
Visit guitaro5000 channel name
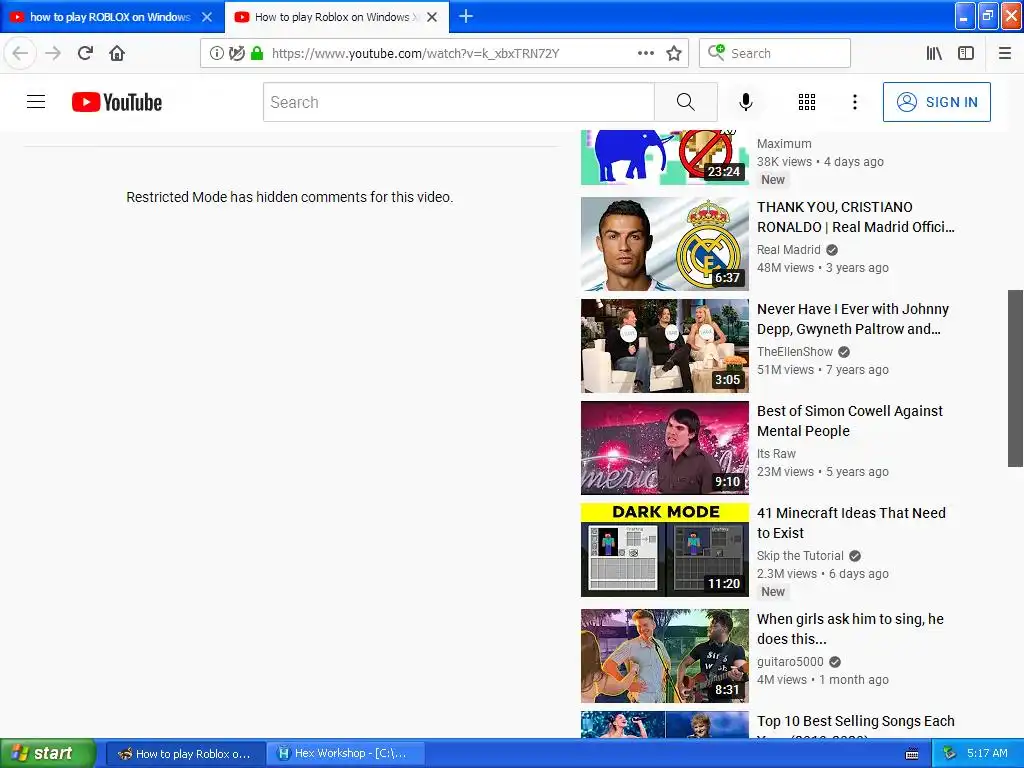pos(790,662)
